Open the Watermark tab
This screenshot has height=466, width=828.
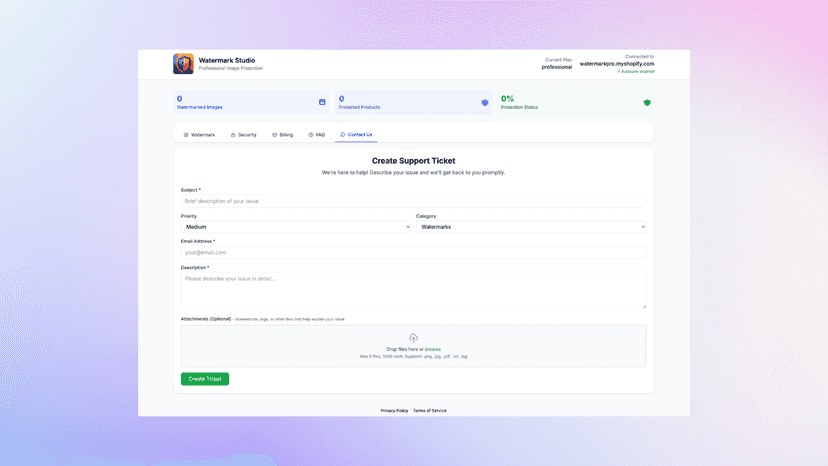pyautogui.click(x=199, y=135)
